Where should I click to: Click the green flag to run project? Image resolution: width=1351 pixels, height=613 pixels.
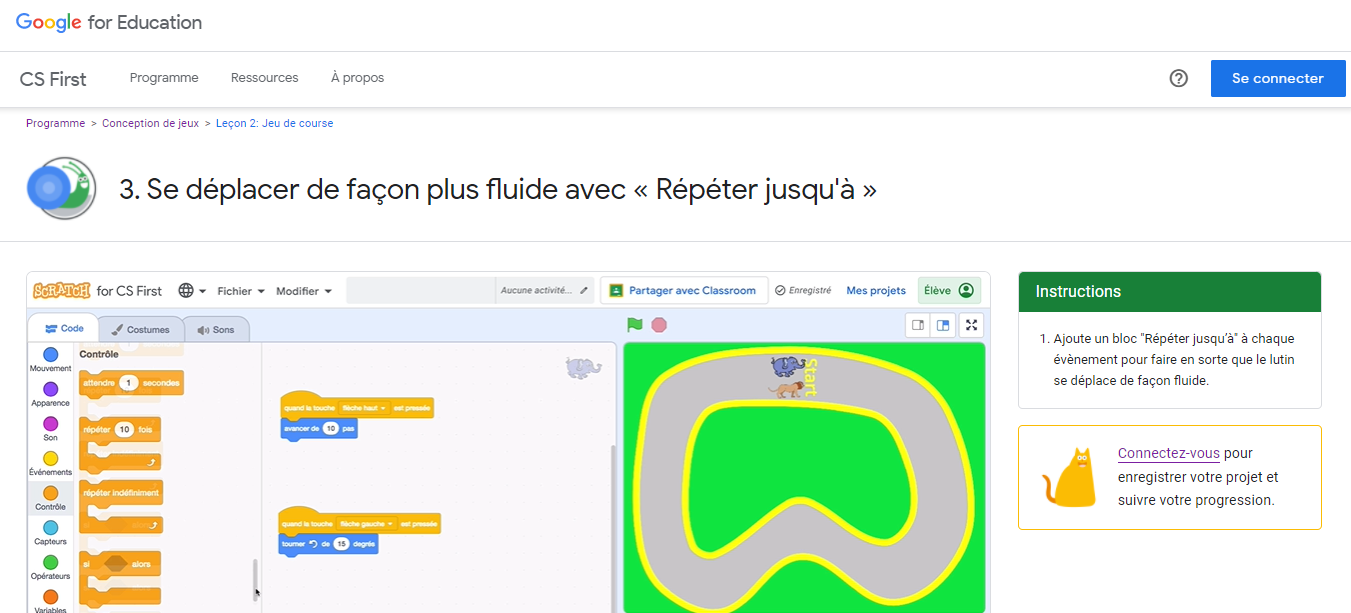(x=634, y=325)
